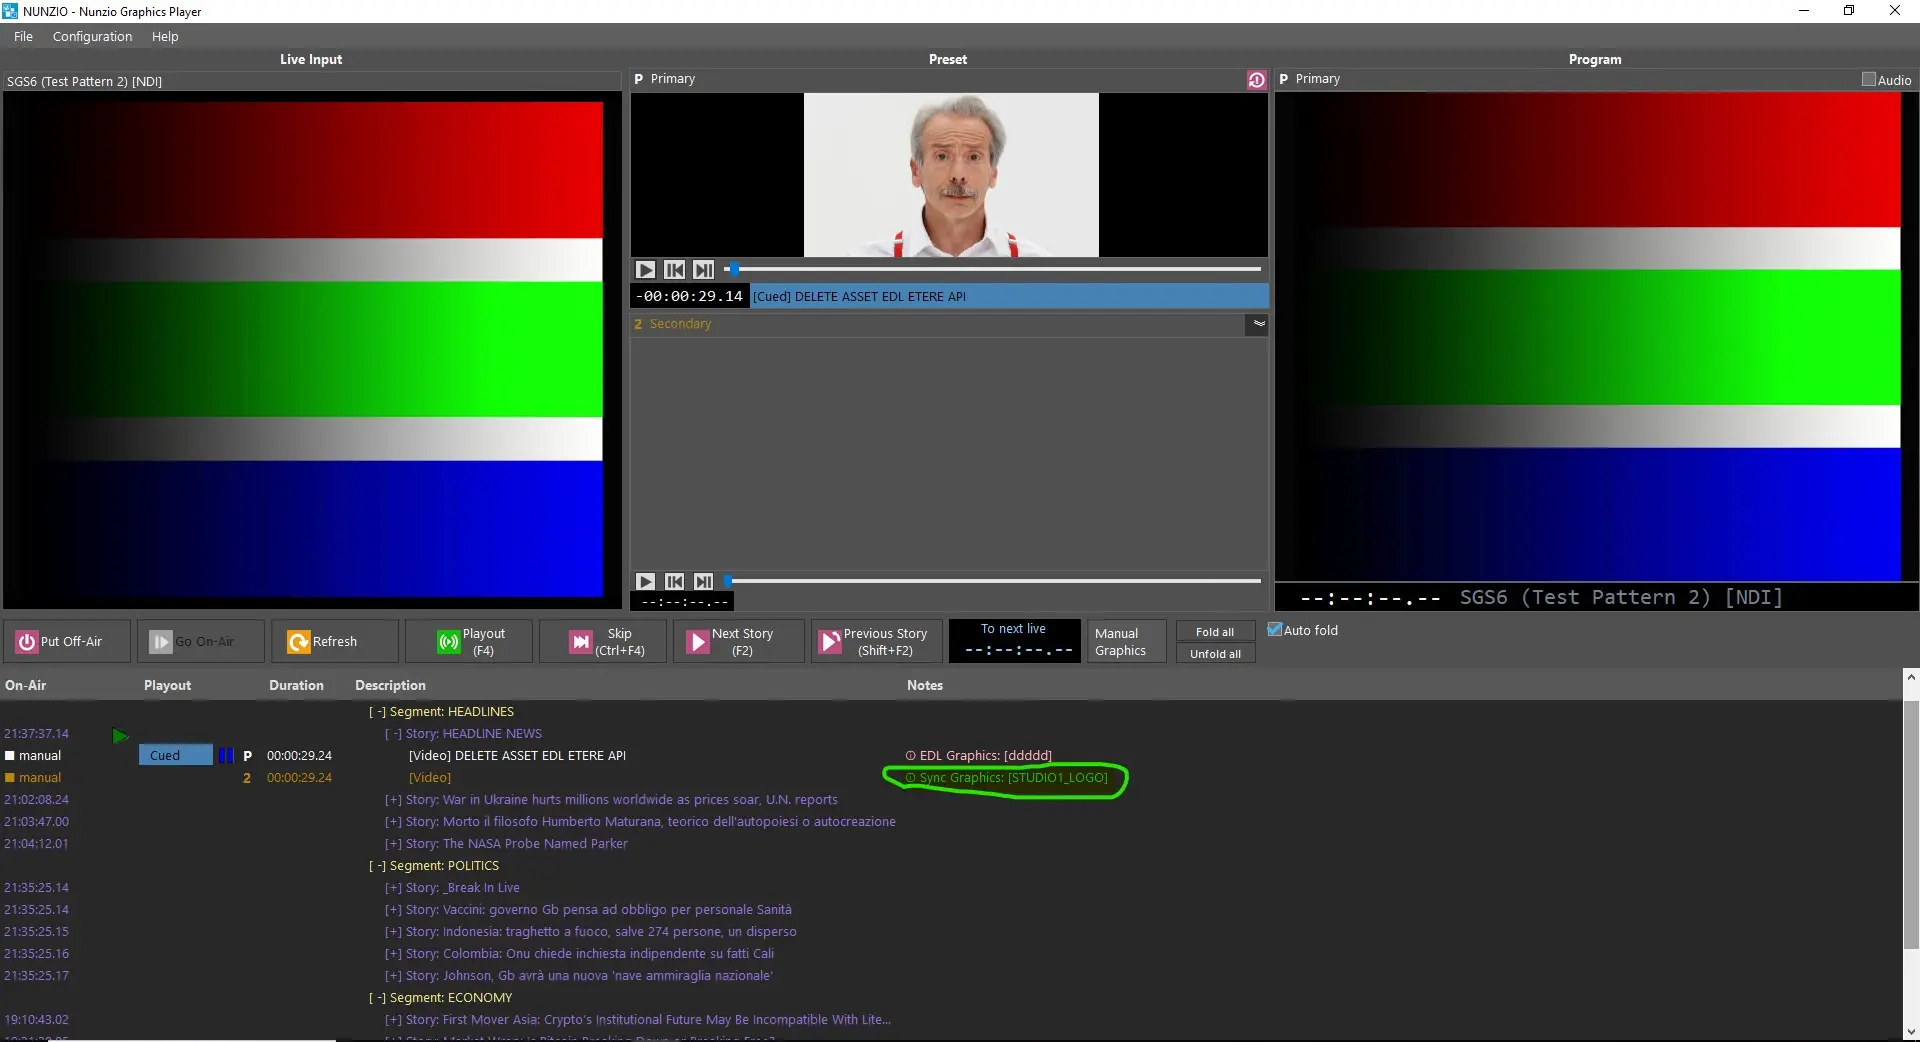The image size is (1920, 1042).
Task: Click the Refresh rundown button
Action: coord(334,642)
